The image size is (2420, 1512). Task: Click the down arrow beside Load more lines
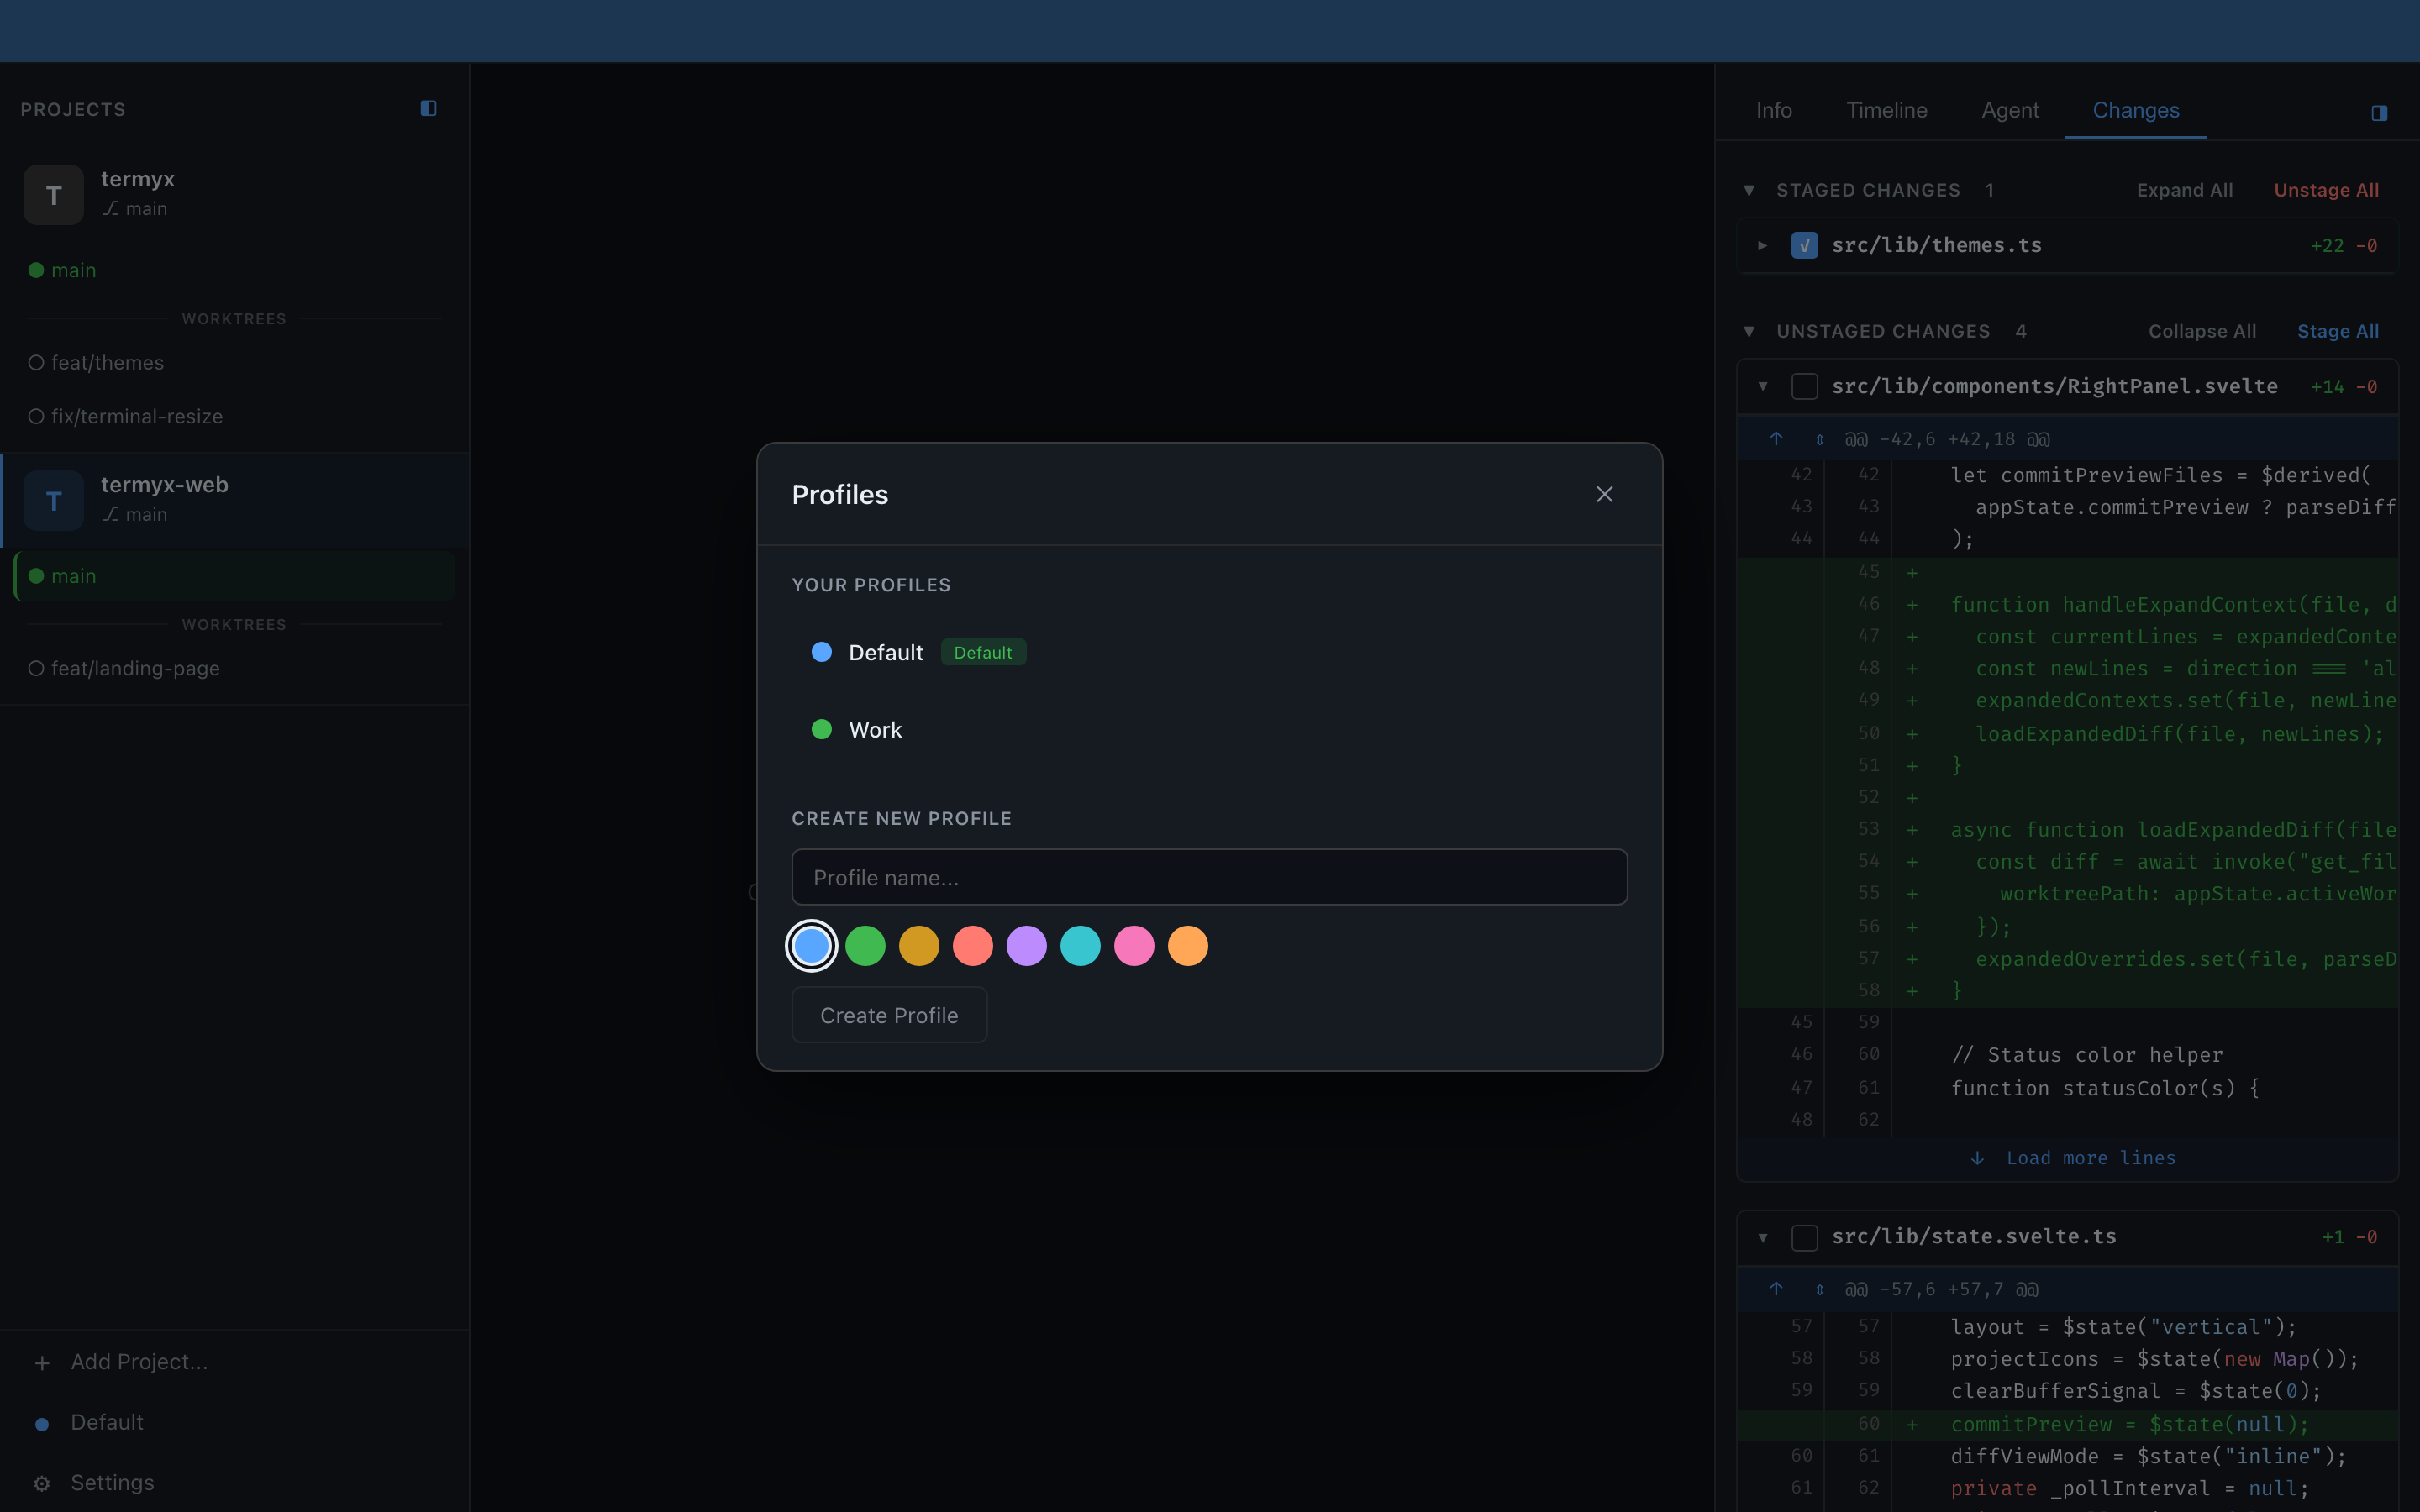1977,1158
